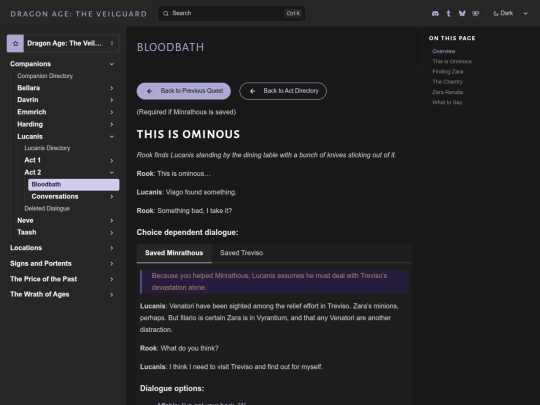Click Back to Previous Quest button
This screenshot has height=405, width=540.
(x=184, y=91)
